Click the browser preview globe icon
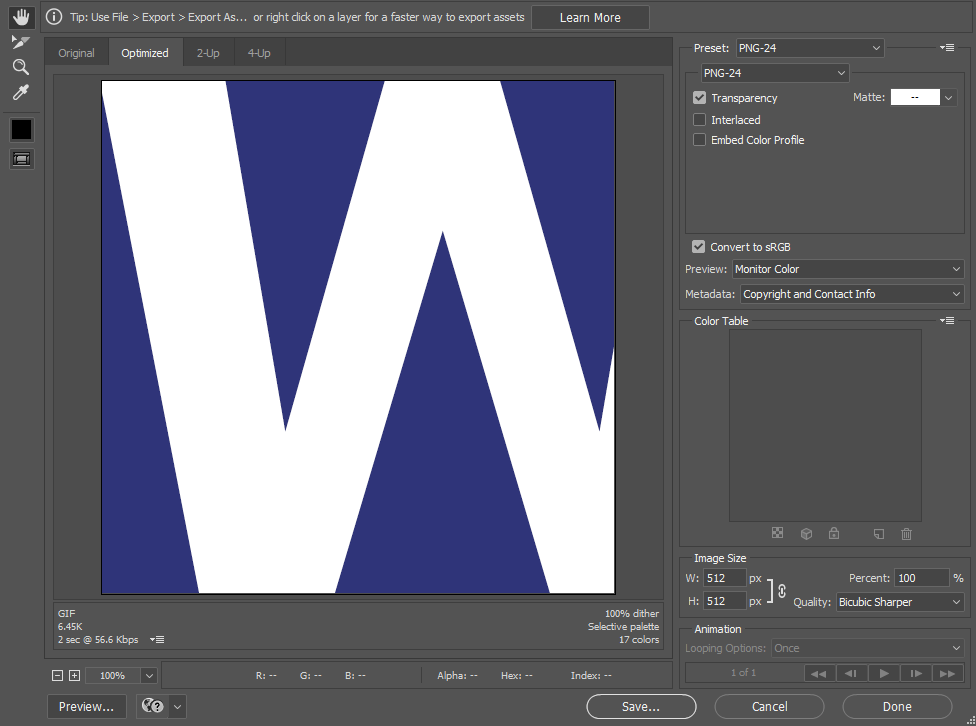The height and width of the screenshot is (726, 976). click(x=152, y=706)
